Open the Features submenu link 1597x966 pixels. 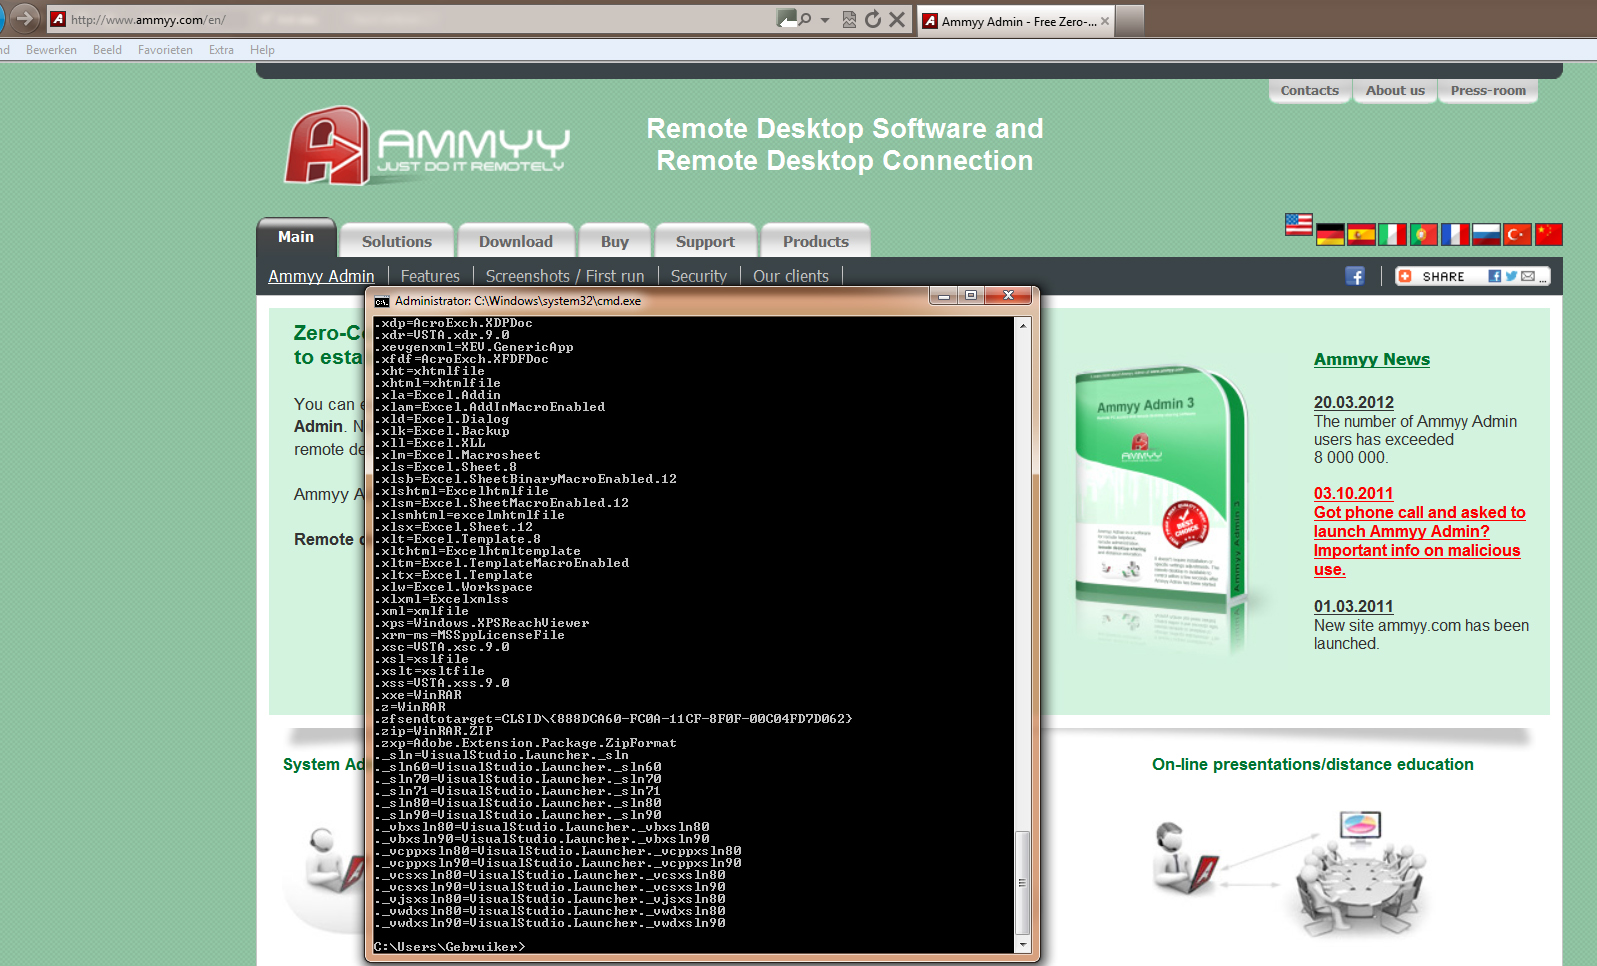pyautogui.click(x=430, y=276)
